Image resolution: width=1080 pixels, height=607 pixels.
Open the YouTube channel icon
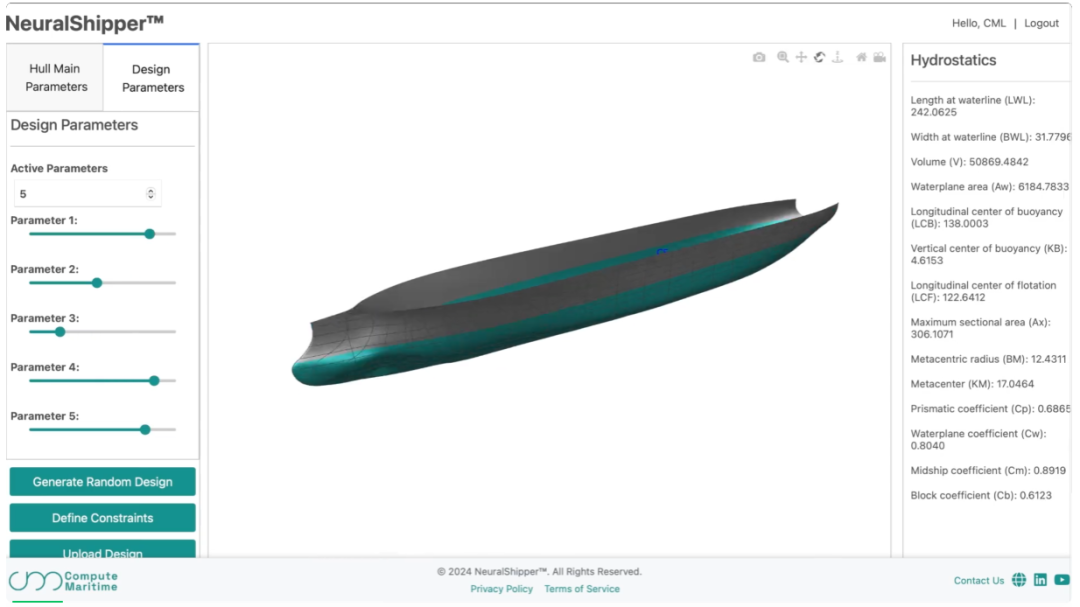coord(1062,580)
